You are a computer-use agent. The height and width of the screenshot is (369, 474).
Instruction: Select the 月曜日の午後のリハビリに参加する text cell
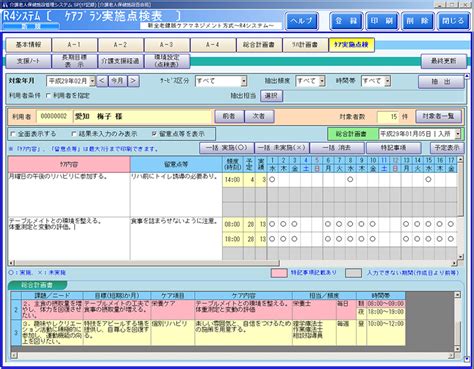pos(69,195)
